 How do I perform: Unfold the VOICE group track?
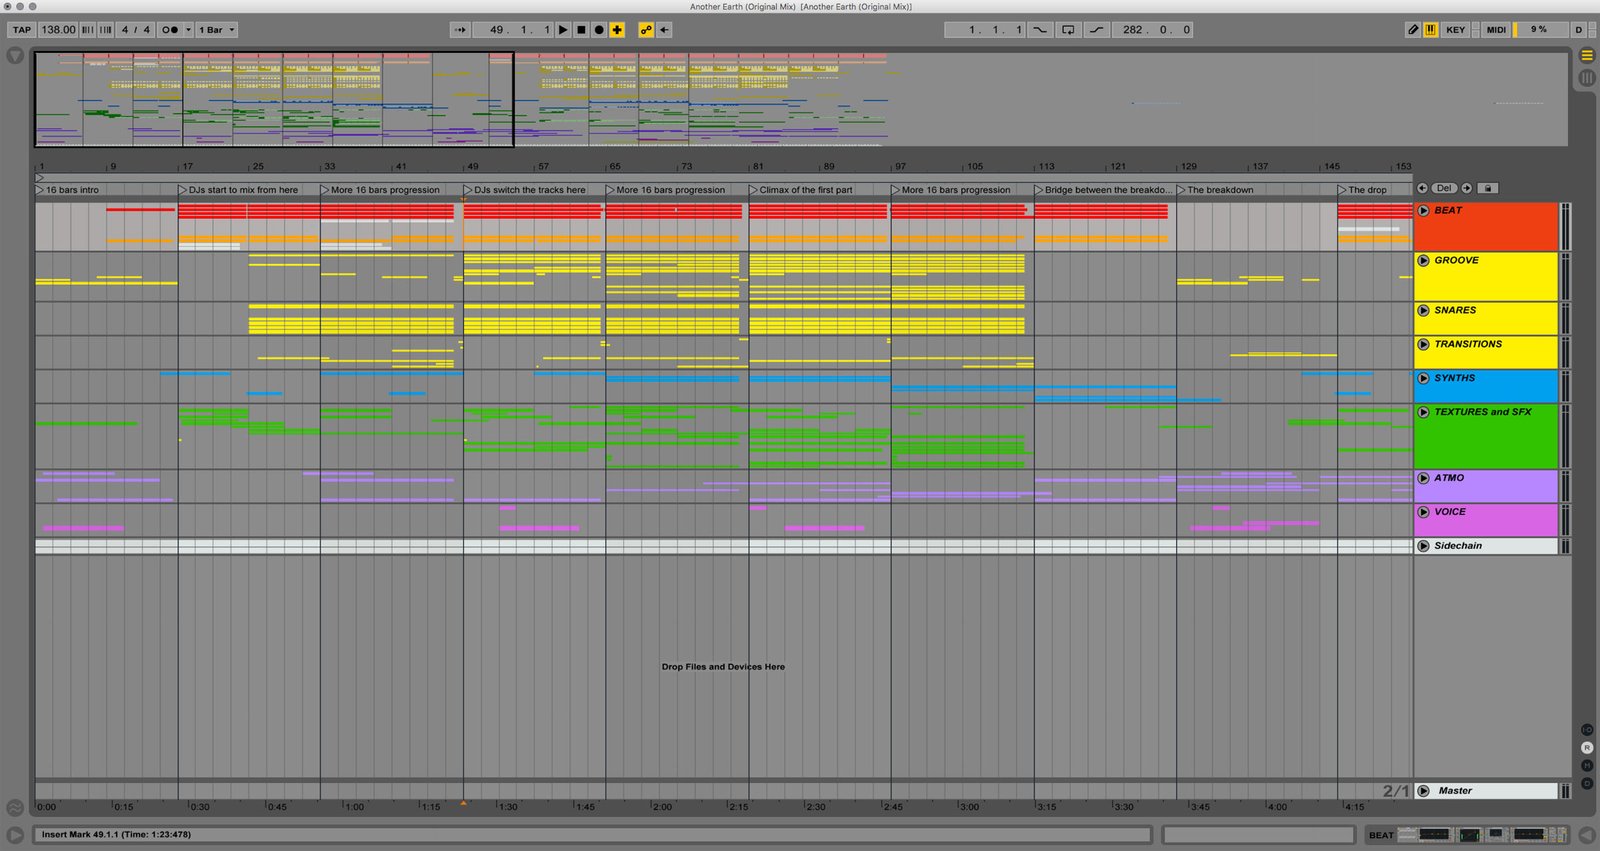(x=1424, y=512)
